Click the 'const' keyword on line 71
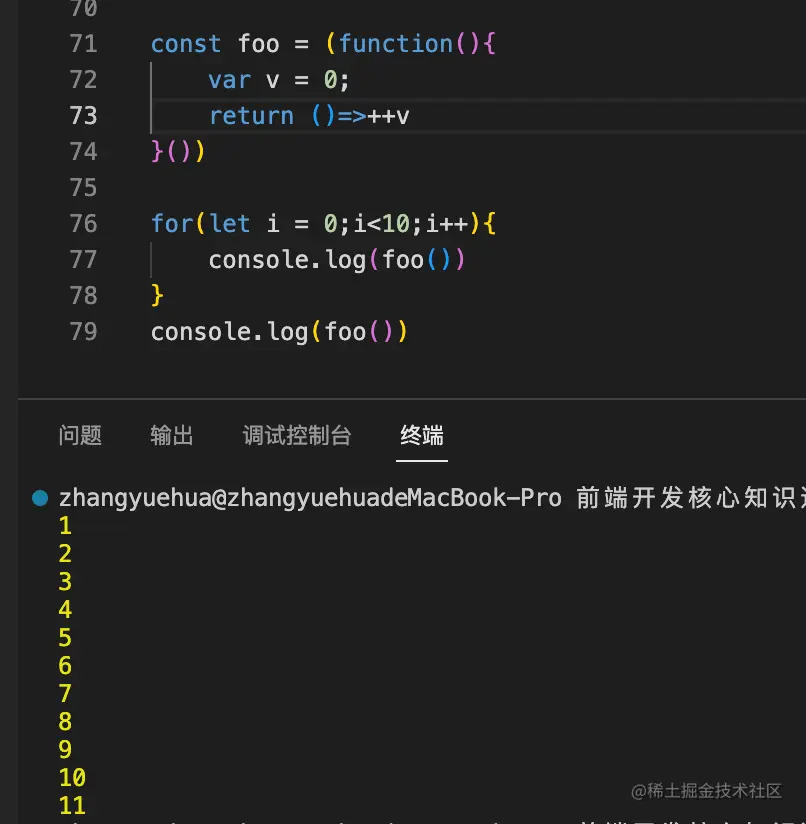 tap(186, 44)
